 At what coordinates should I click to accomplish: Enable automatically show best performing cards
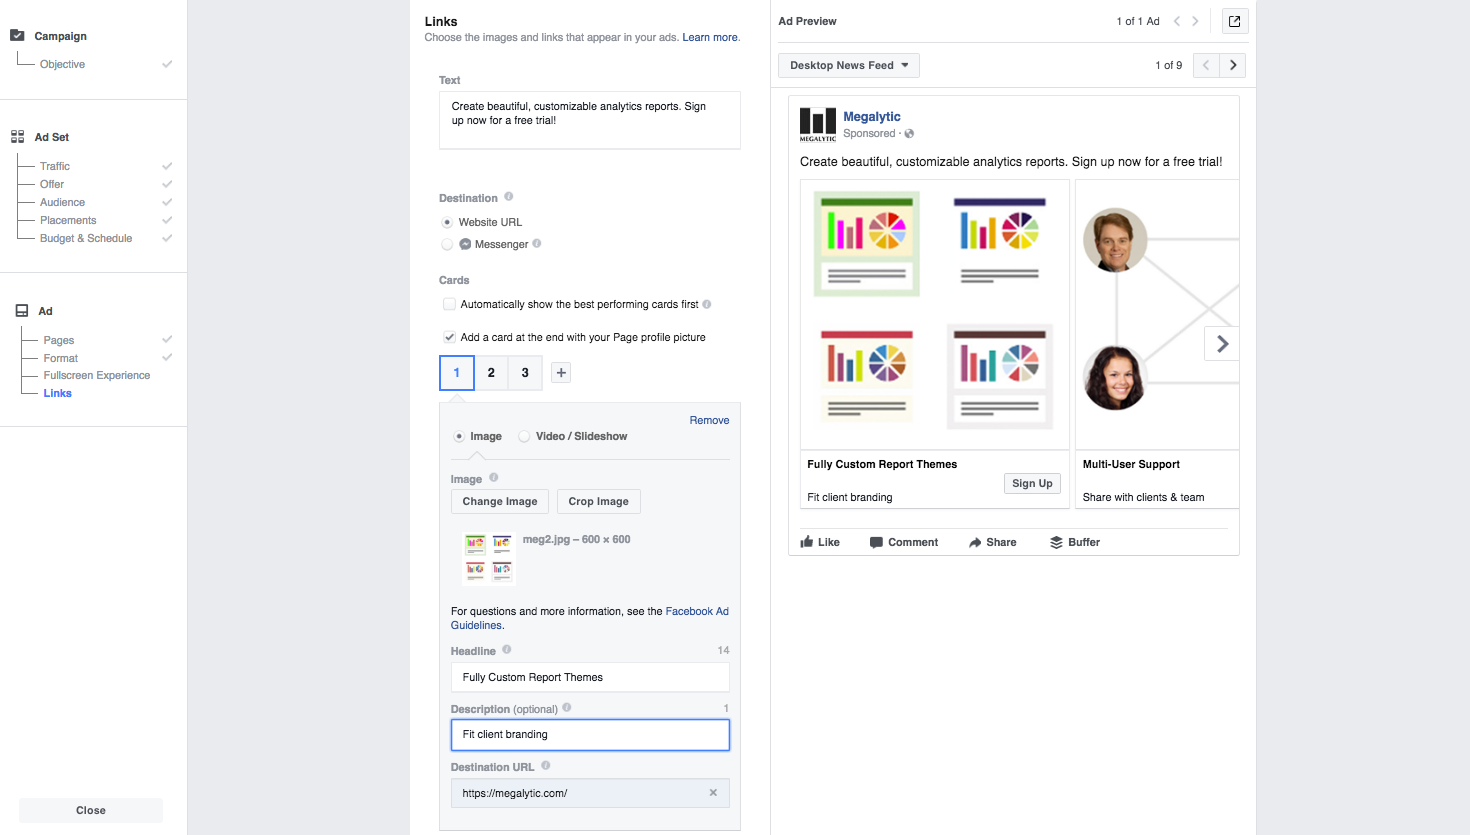click(449, 304)
